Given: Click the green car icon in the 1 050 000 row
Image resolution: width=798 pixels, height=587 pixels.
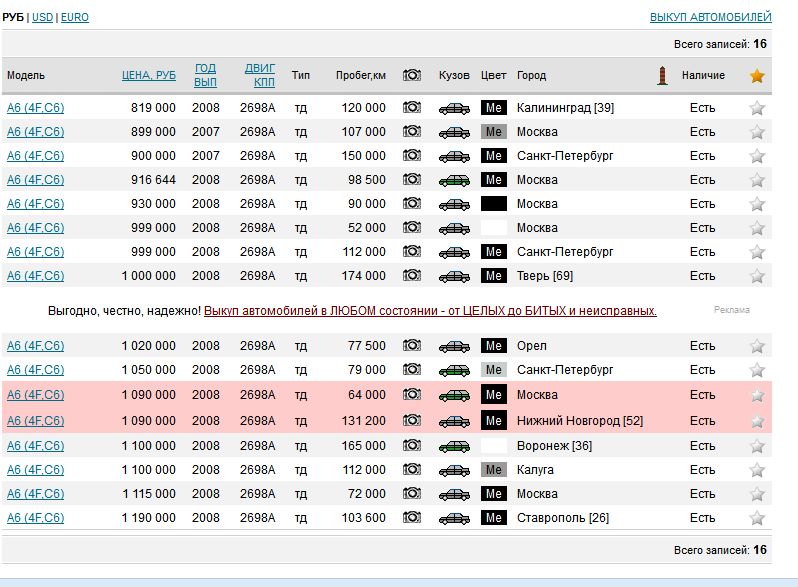Looking at the screenshot, I should click(454, 371).
